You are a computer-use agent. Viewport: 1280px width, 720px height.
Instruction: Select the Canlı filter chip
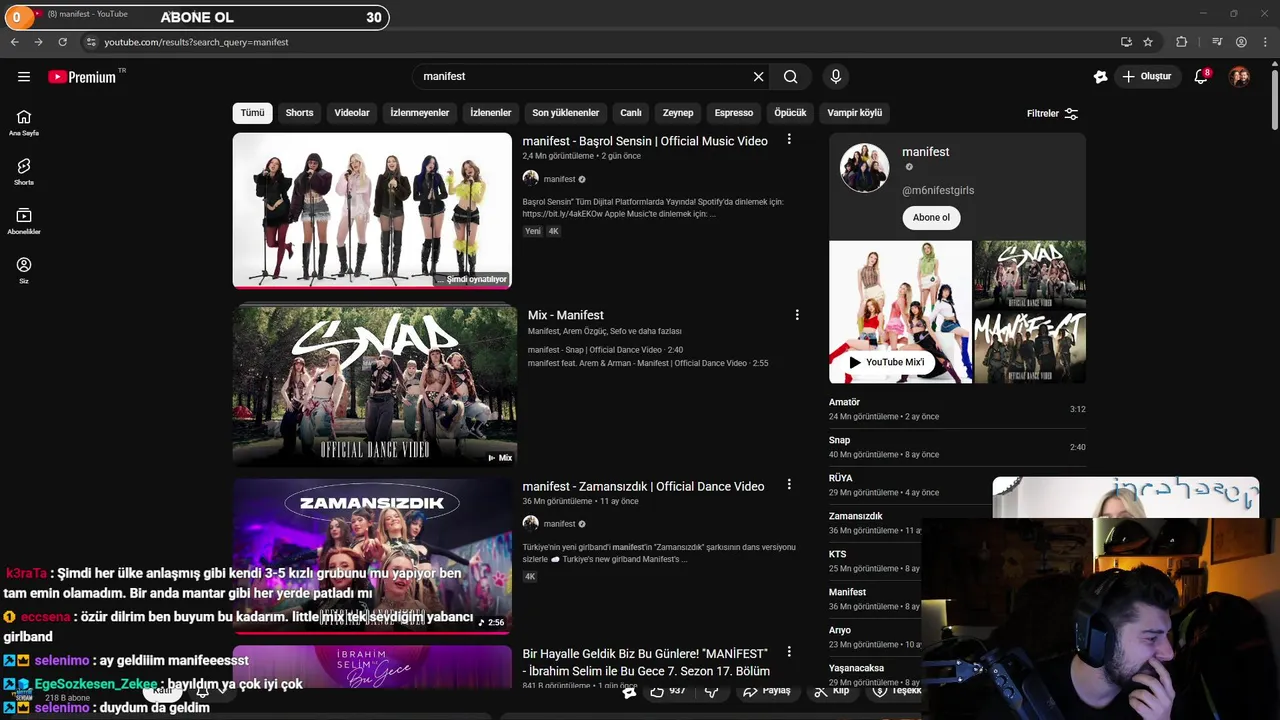coord(631,113)
